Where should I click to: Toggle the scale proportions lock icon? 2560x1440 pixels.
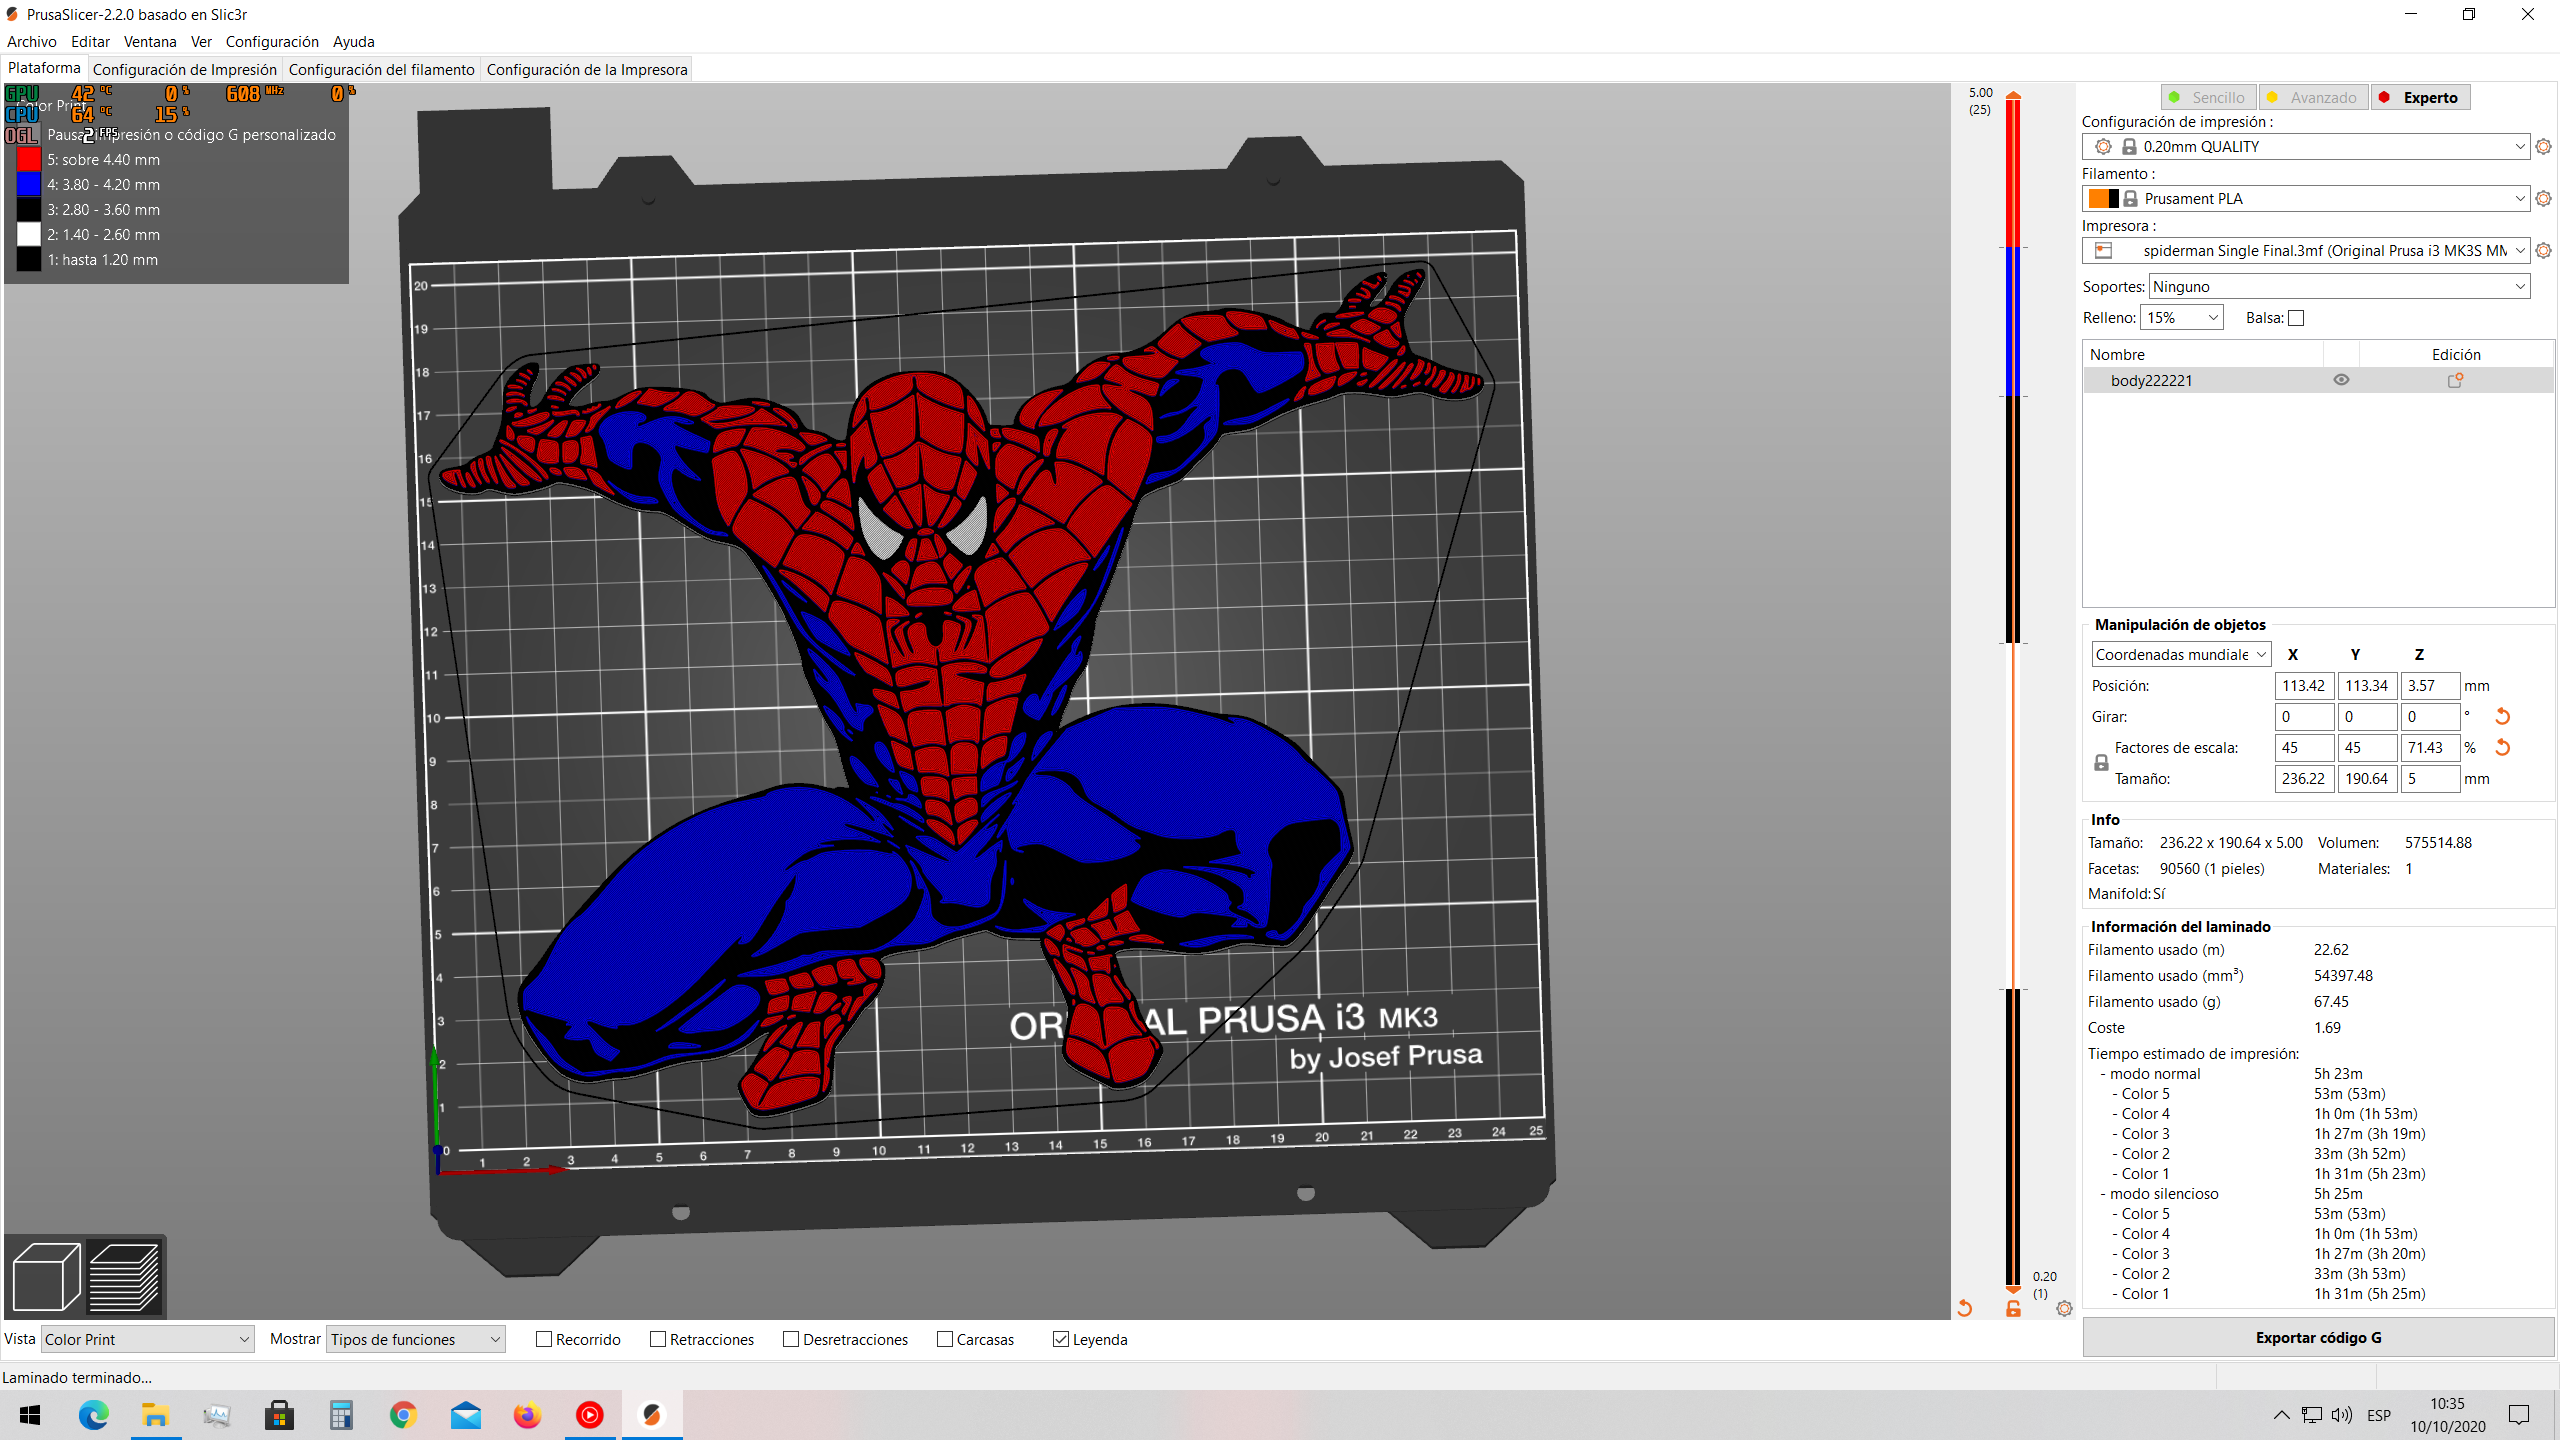pyautogui.click(x=2101, y=763)
